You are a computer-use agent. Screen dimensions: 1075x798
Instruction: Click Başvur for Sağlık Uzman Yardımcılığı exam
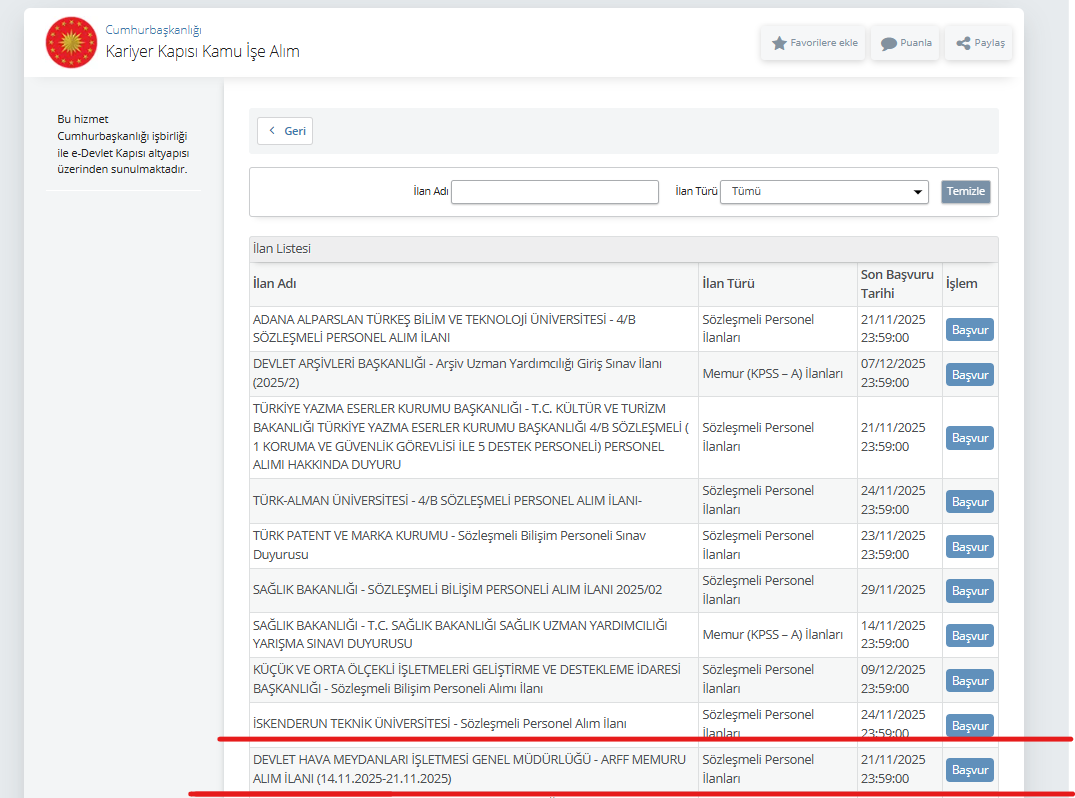coord(969,636)
